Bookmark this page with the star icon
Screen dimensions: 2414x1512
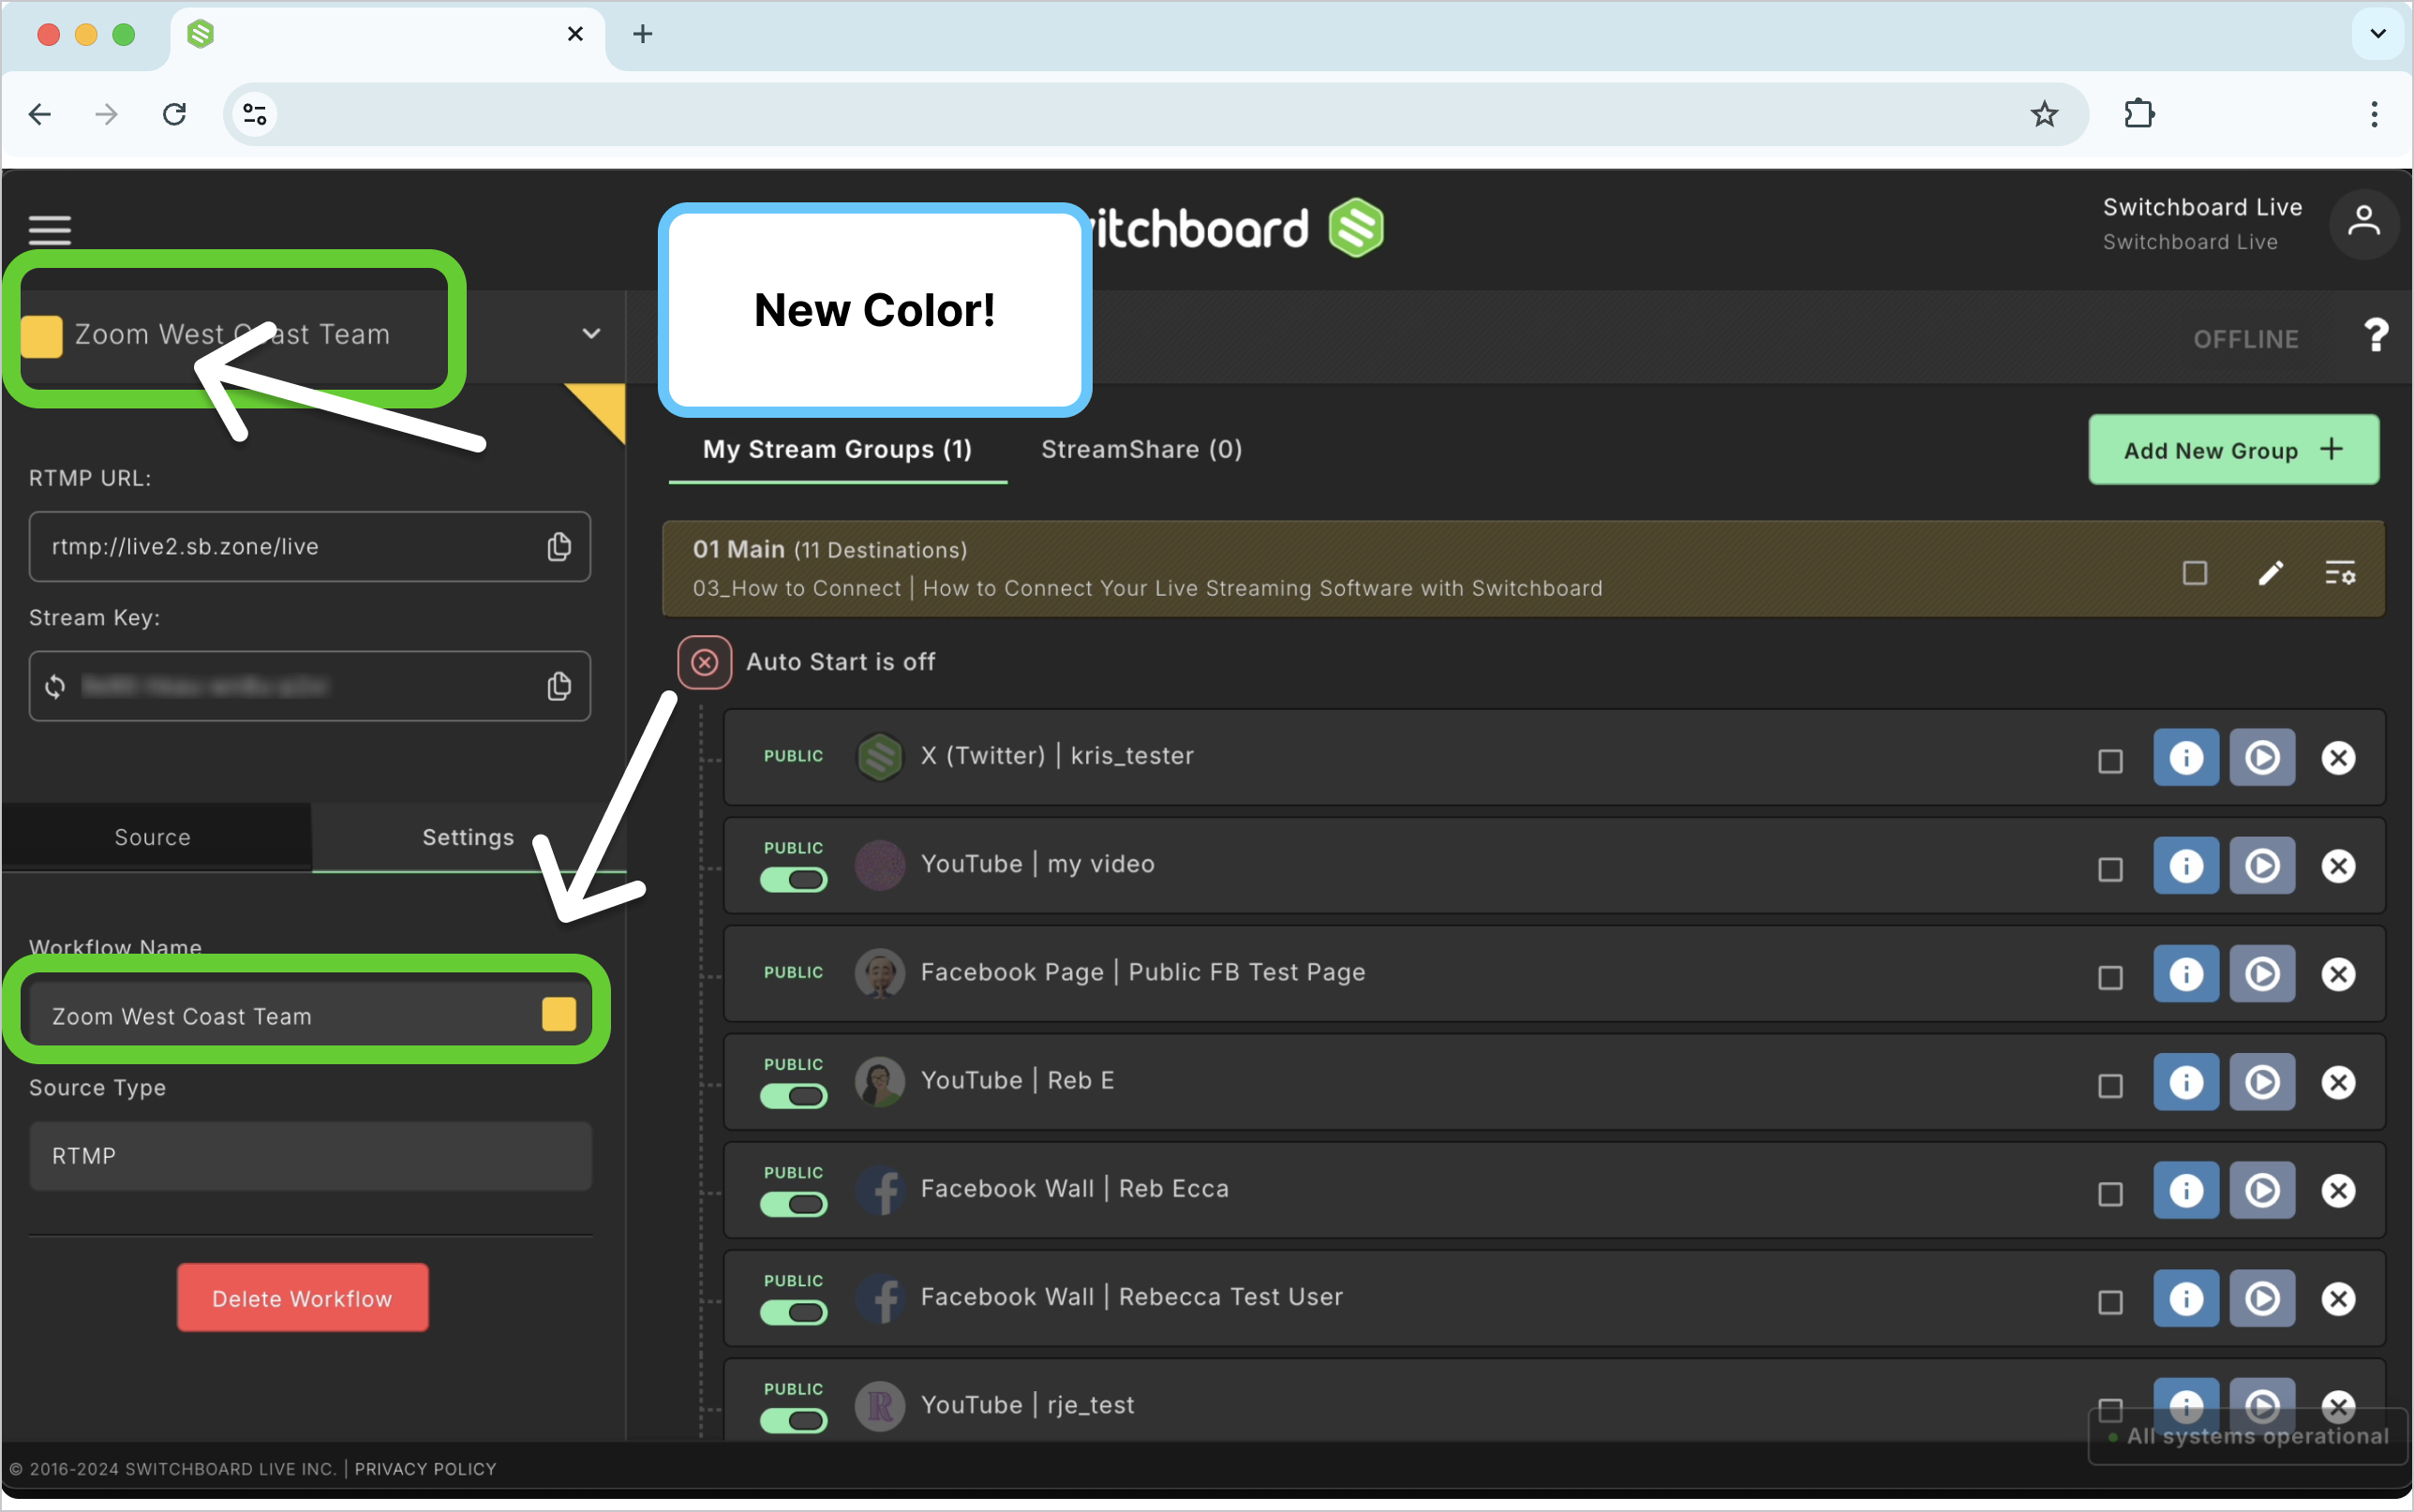coord(2044,114)
